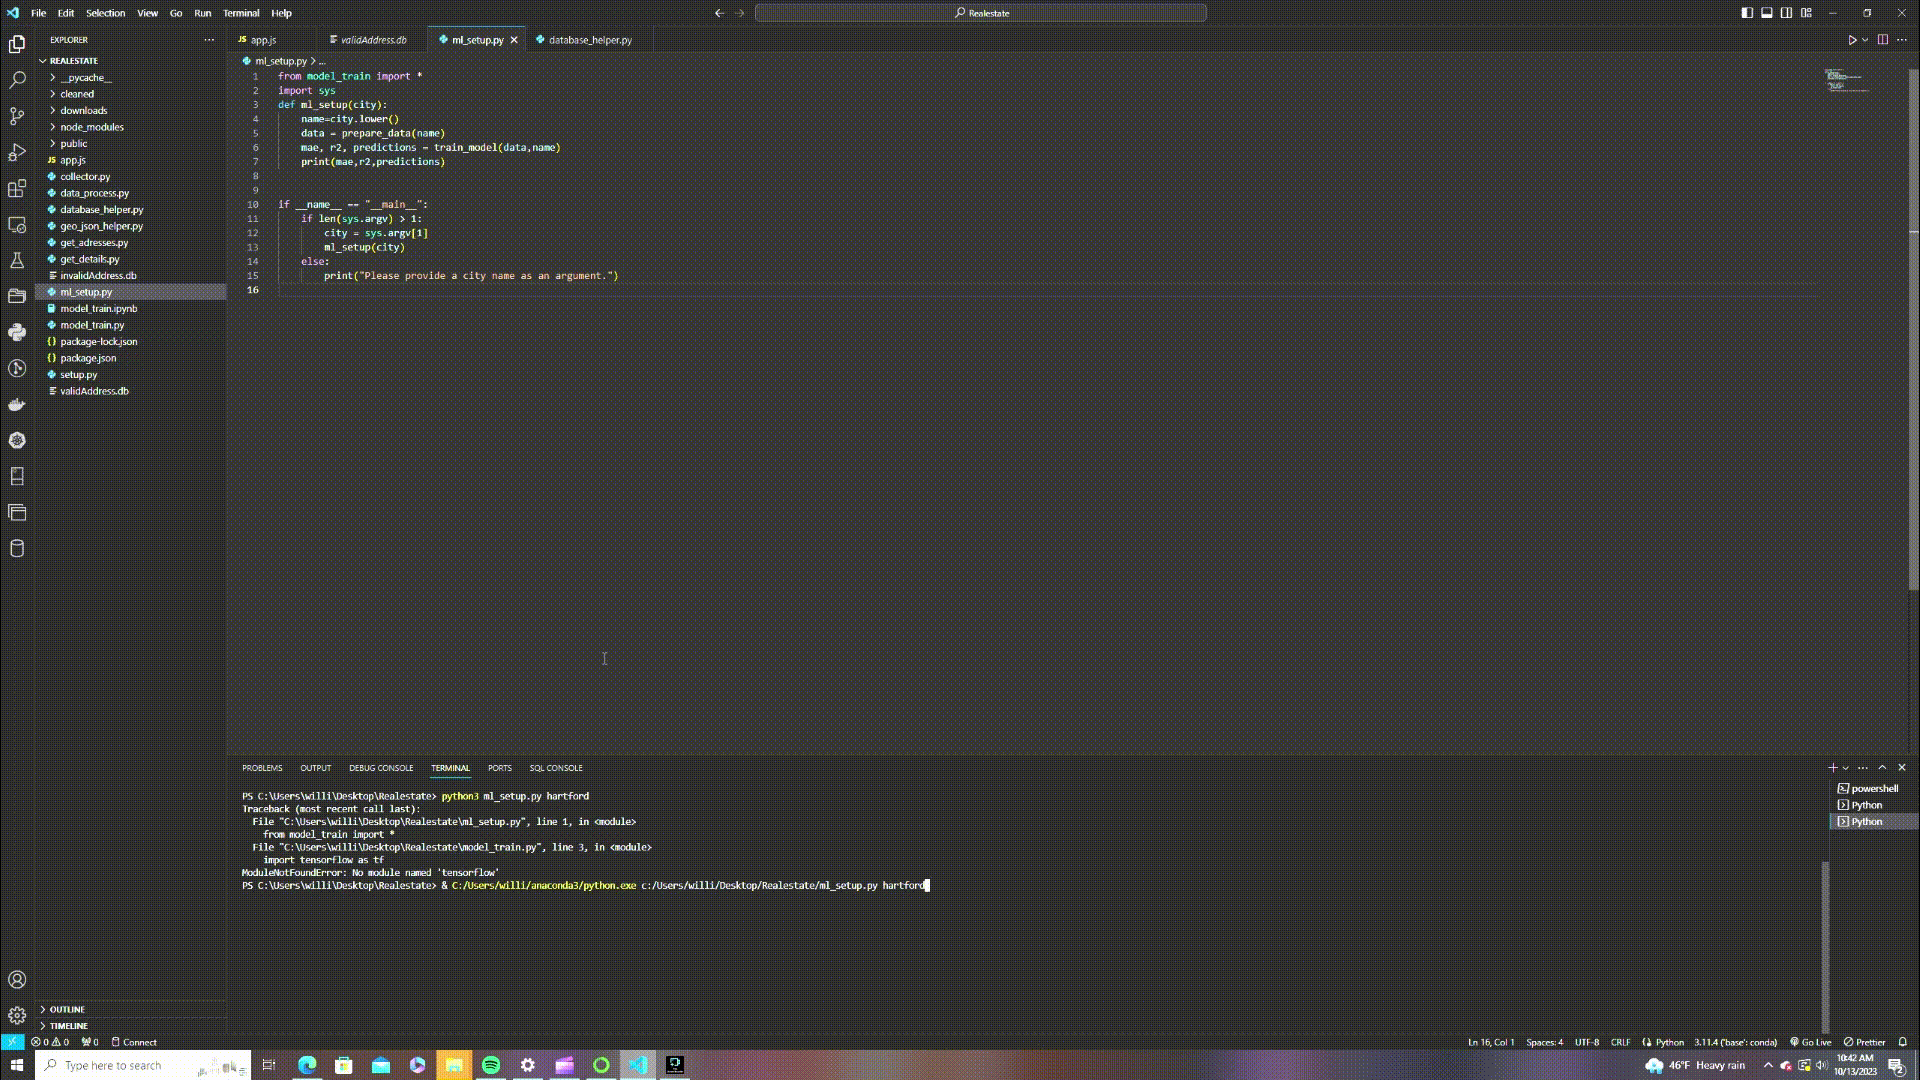Image resolution: width=1920 pixels, height=1080 pixels.
Task: Open the database cylinder view
Action: coord(17,548)
